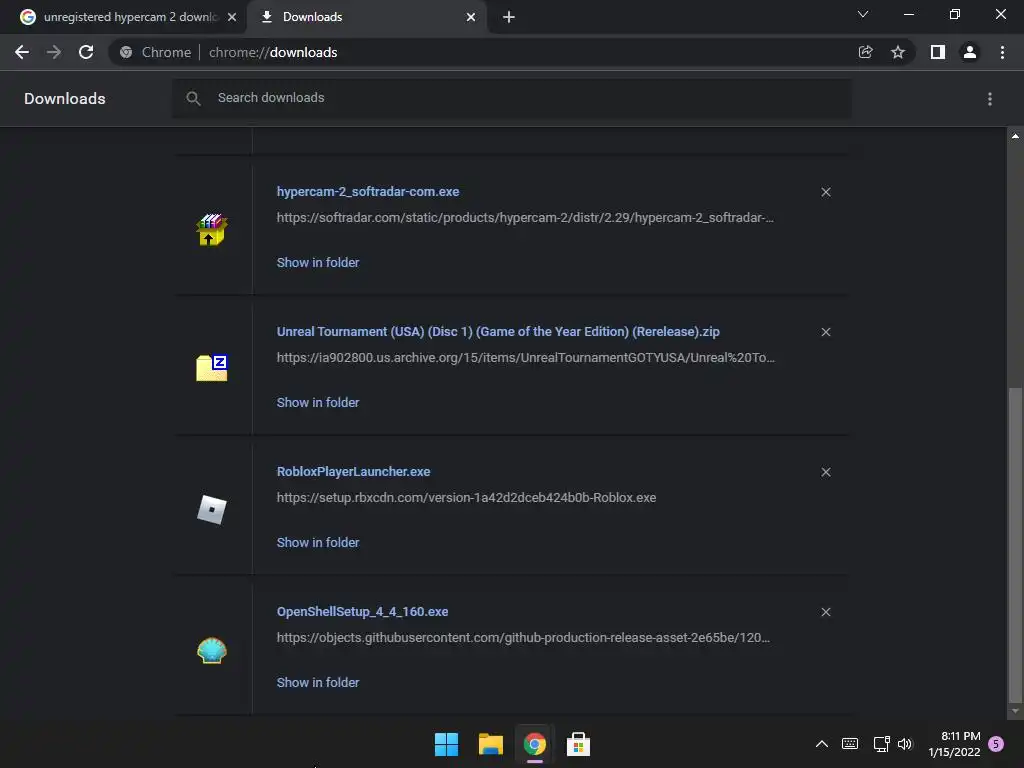Open the Chrome three-dot menu
The height and width of the screenshot is (768, 1024).
pos(1002,52)
